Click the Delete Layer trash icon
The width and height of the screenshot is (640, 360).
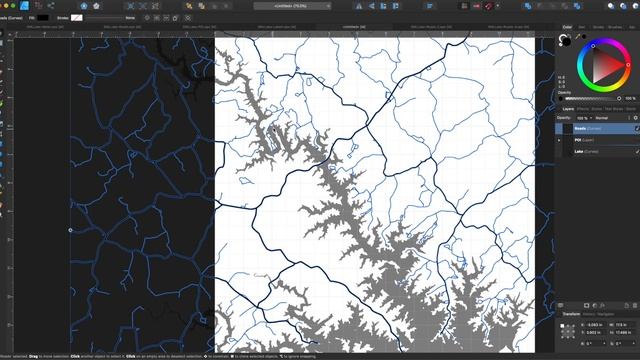(635, 305)
